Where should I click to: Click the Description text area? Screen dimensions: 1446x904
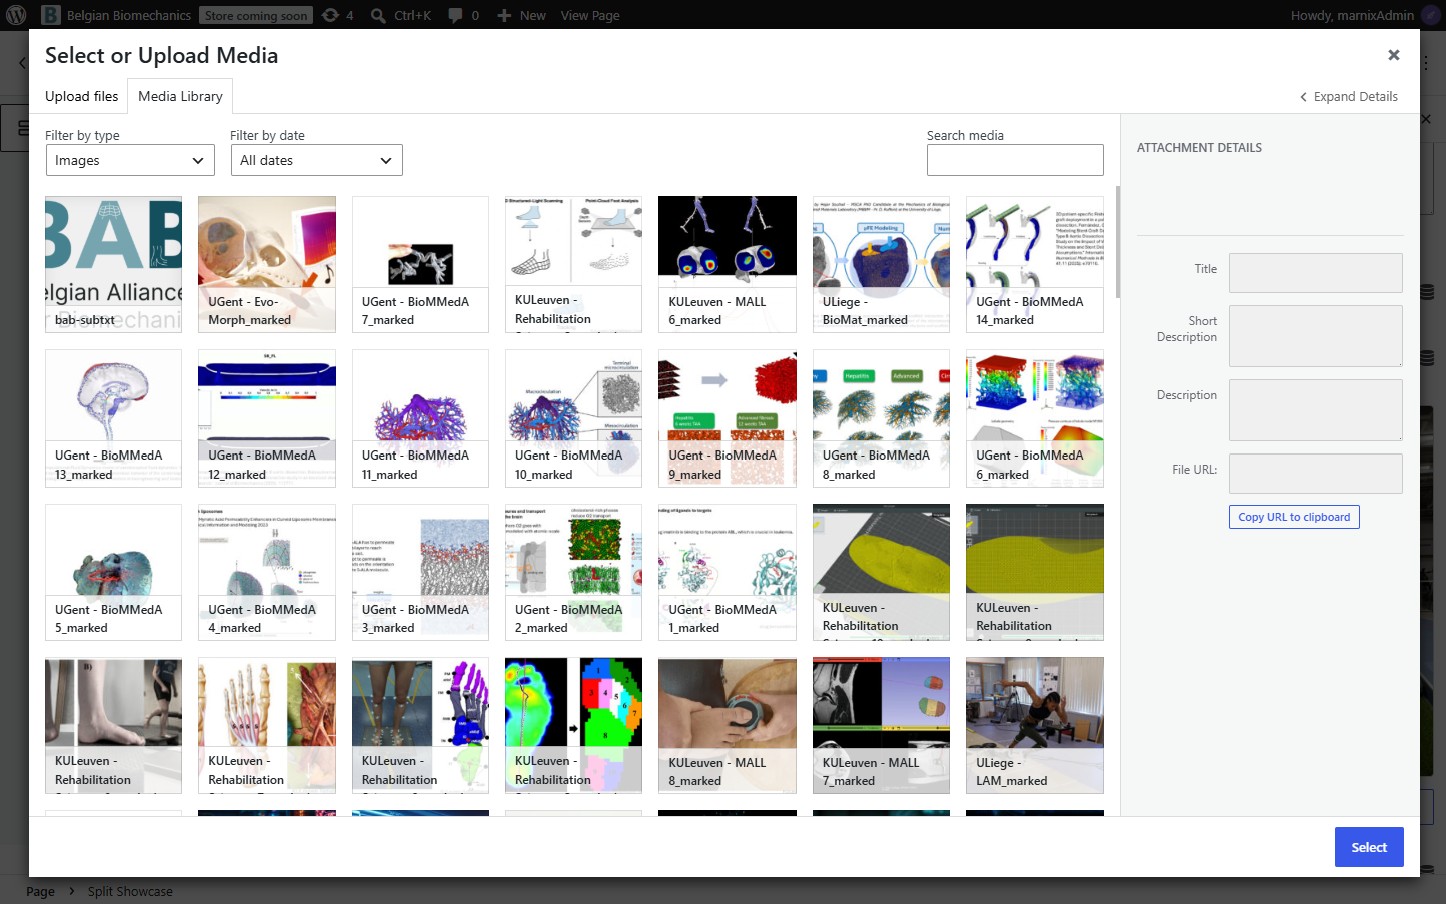pos(1315,410)
